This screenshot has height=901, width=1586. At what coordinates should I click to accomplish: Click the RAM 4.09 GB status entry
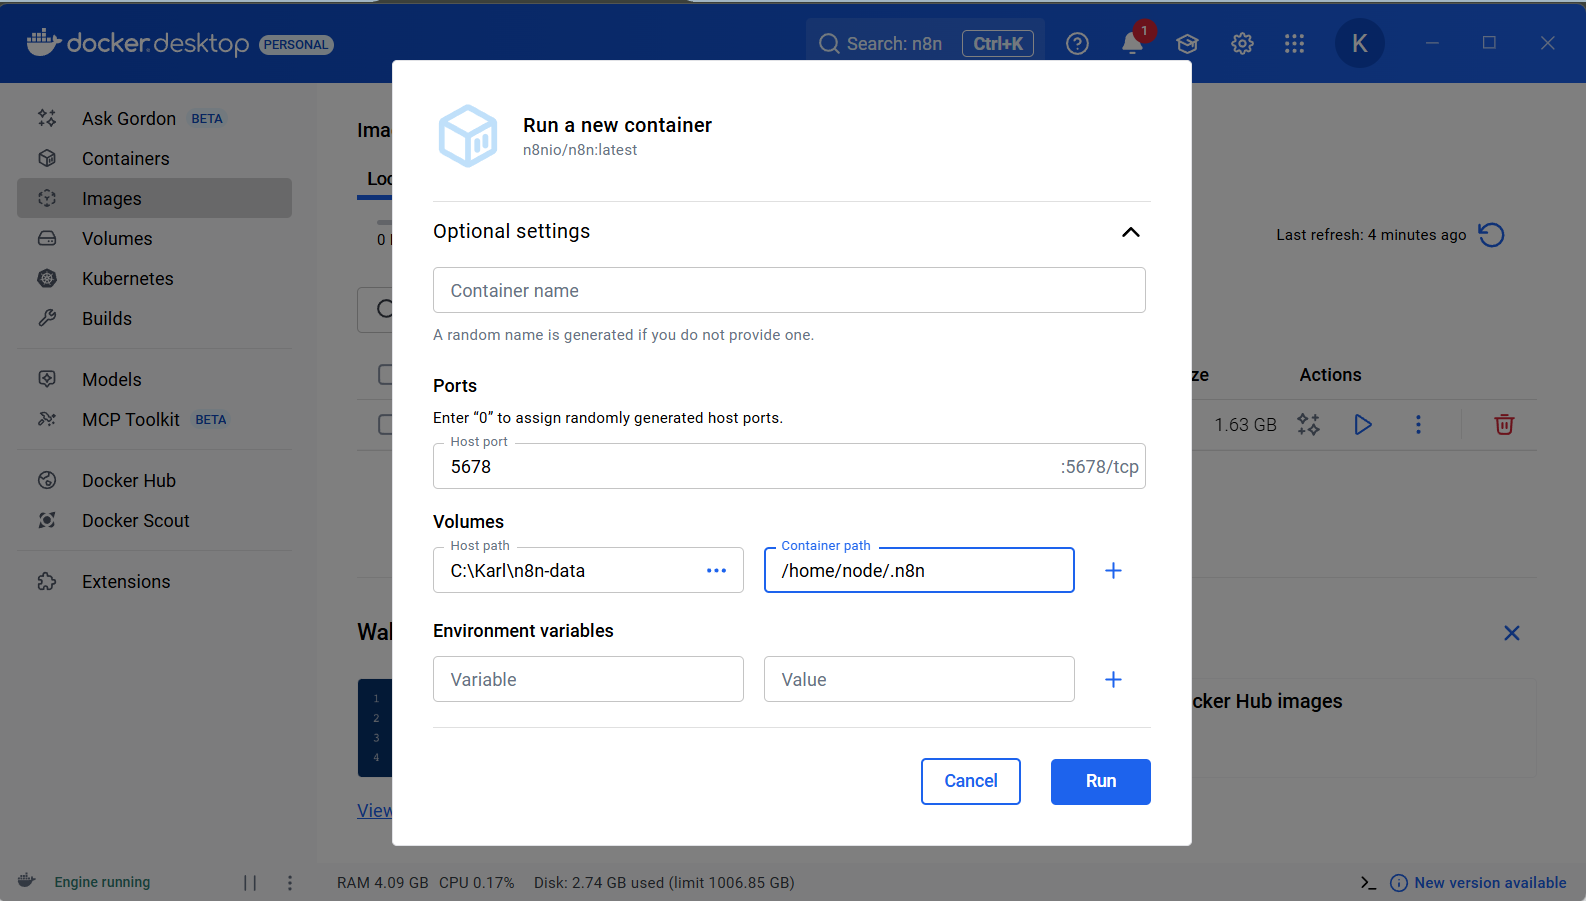point(382,882)
